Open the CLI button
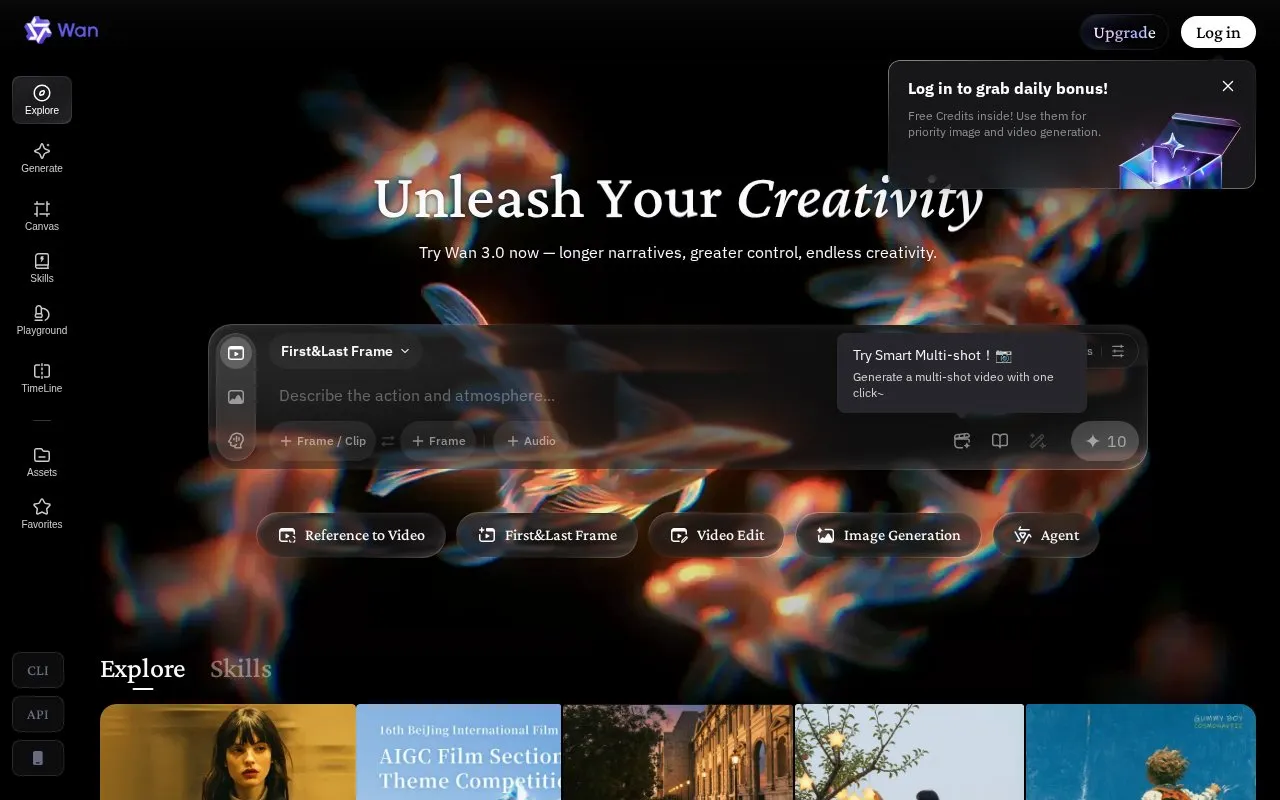This screenshot has width=1280, height=800. (38, 670)
